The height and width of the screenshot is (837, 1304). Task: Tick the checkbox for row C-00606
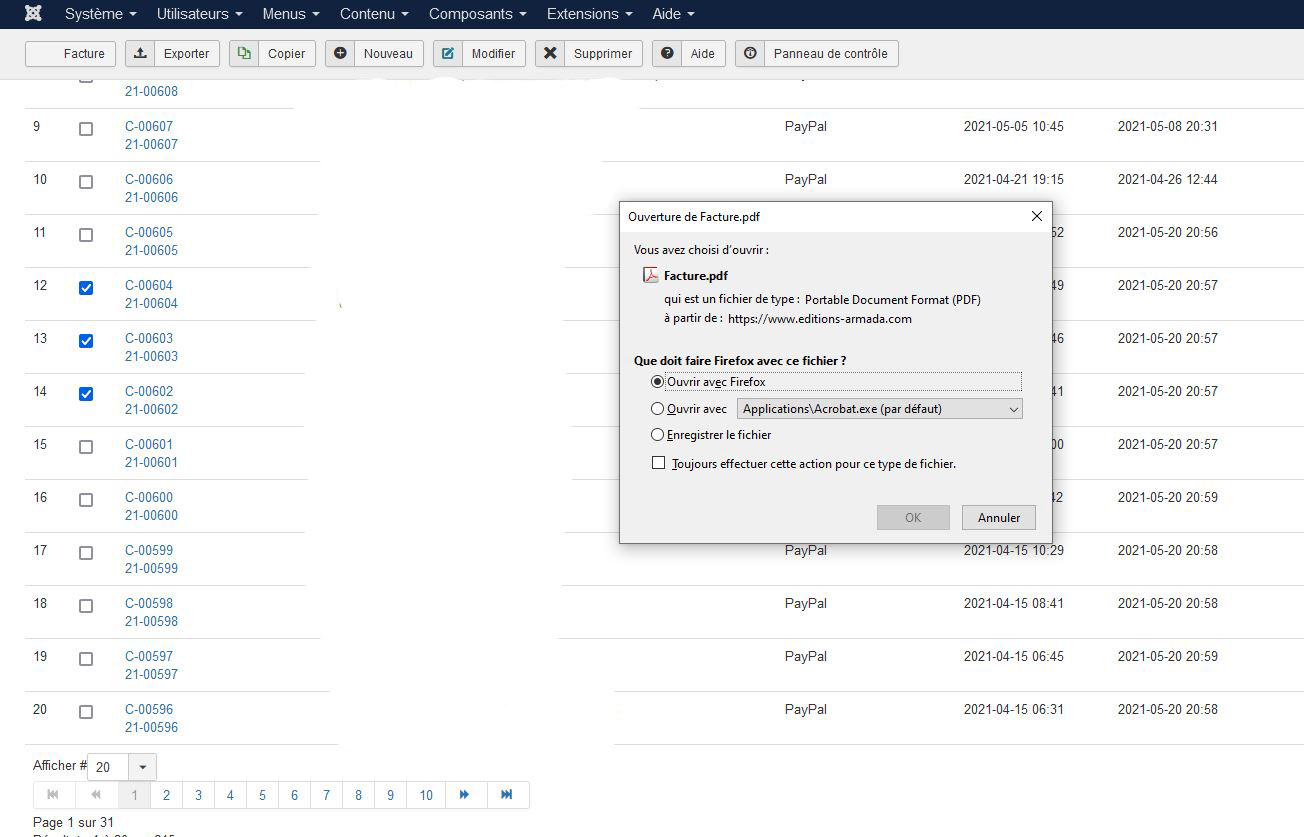pos(86,182)
